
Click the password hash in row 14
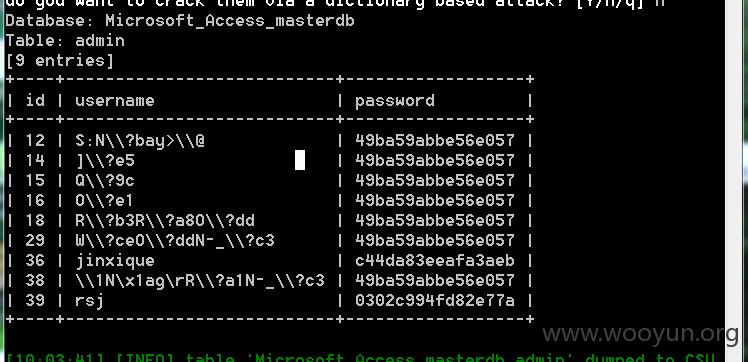coord(435,160)
